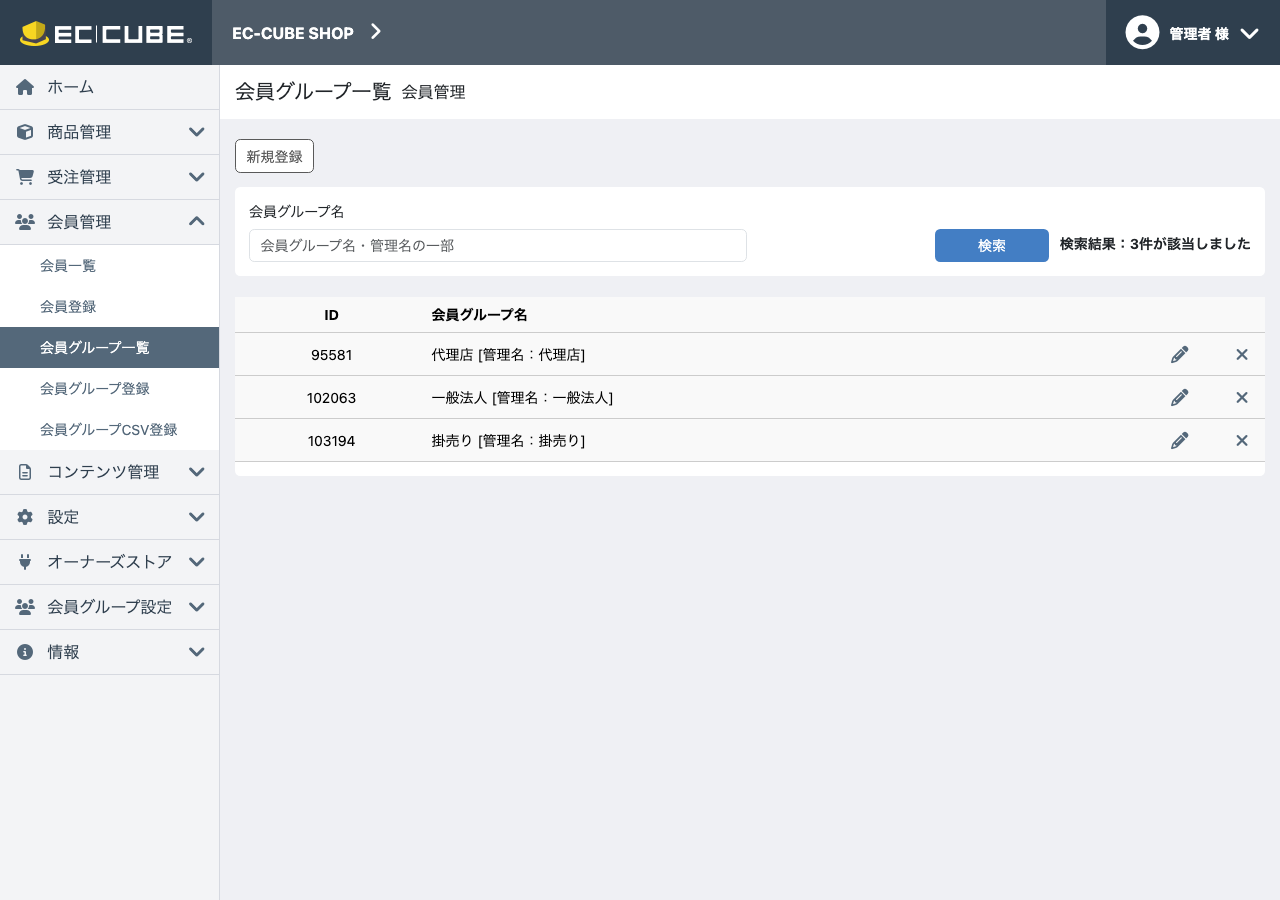Expand the 設定 chevron

(x=197, y=517)
